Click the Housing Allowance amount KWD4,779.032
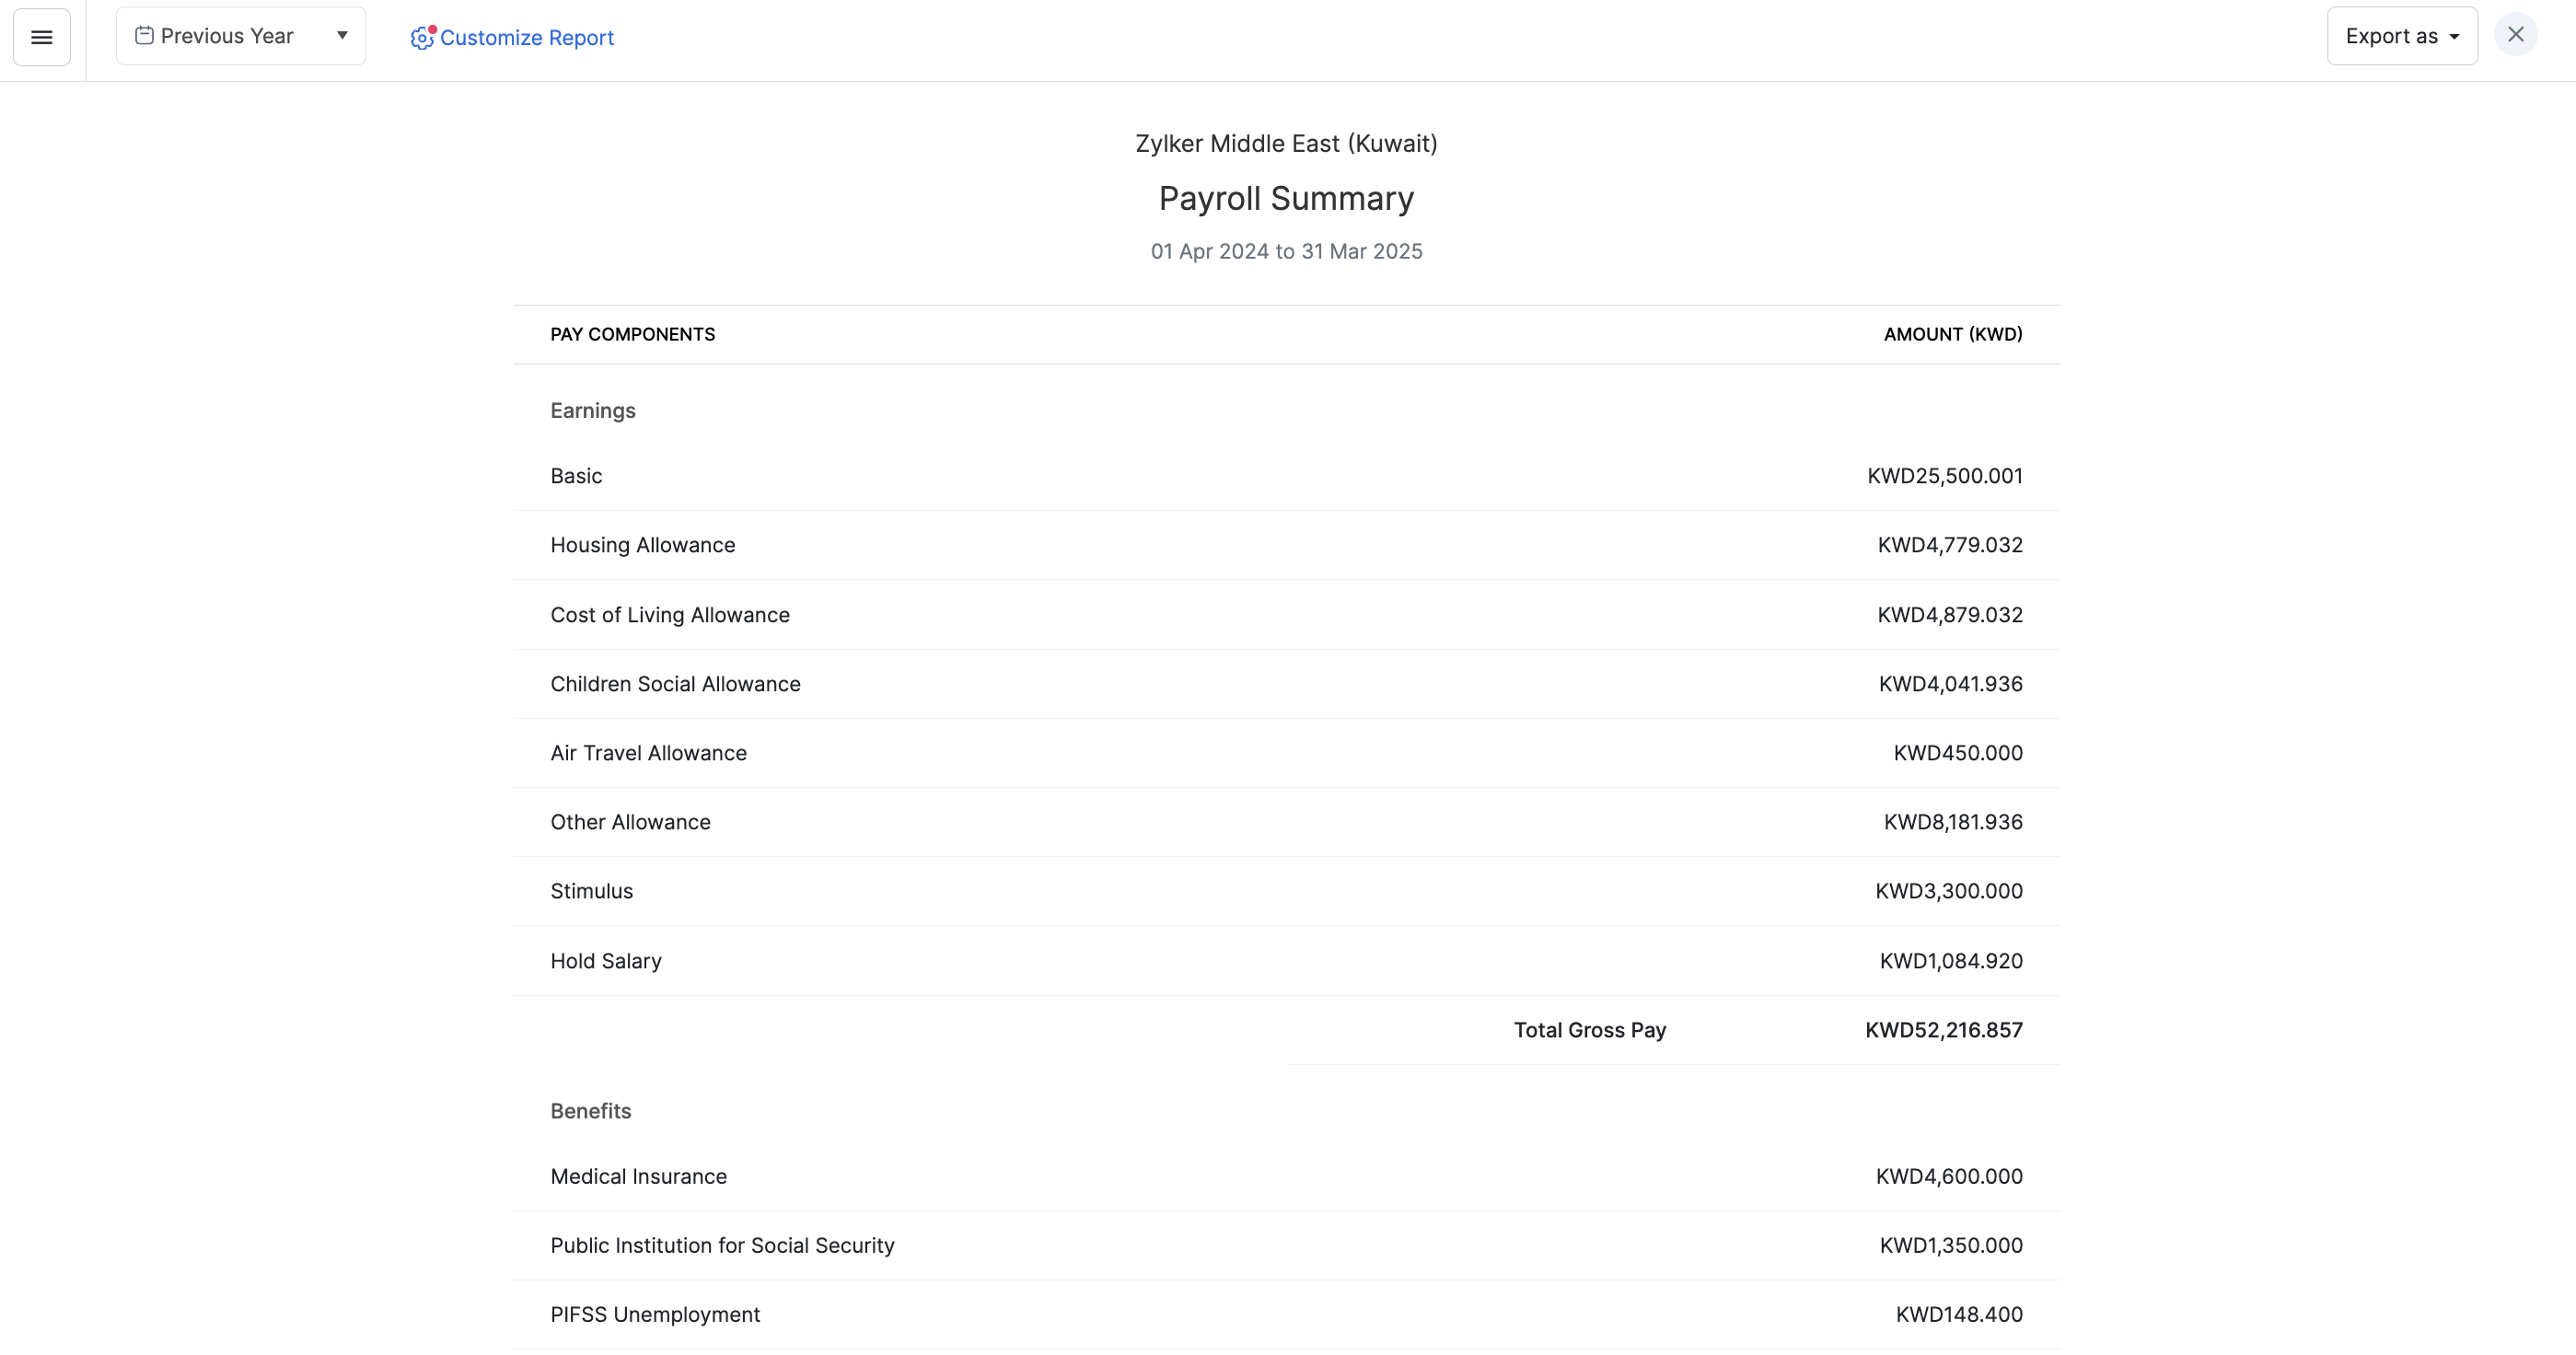This screenshot has width=2576, height=1355. point(1949,545)
